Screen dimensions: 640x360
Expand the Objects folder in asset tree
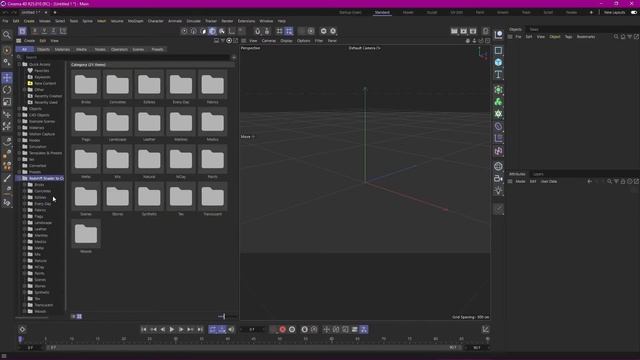pyautogui.click(x=19, y=109)
